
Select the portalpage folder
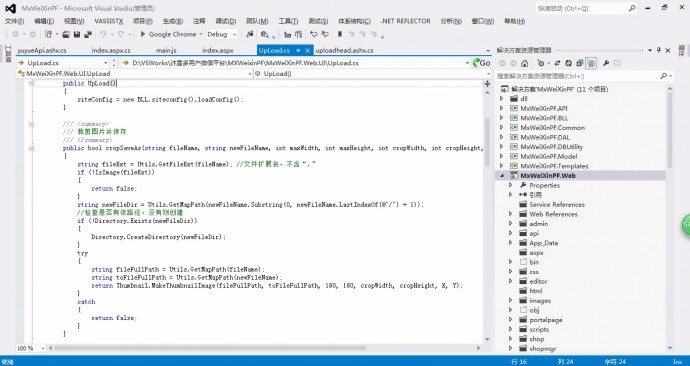546,320
